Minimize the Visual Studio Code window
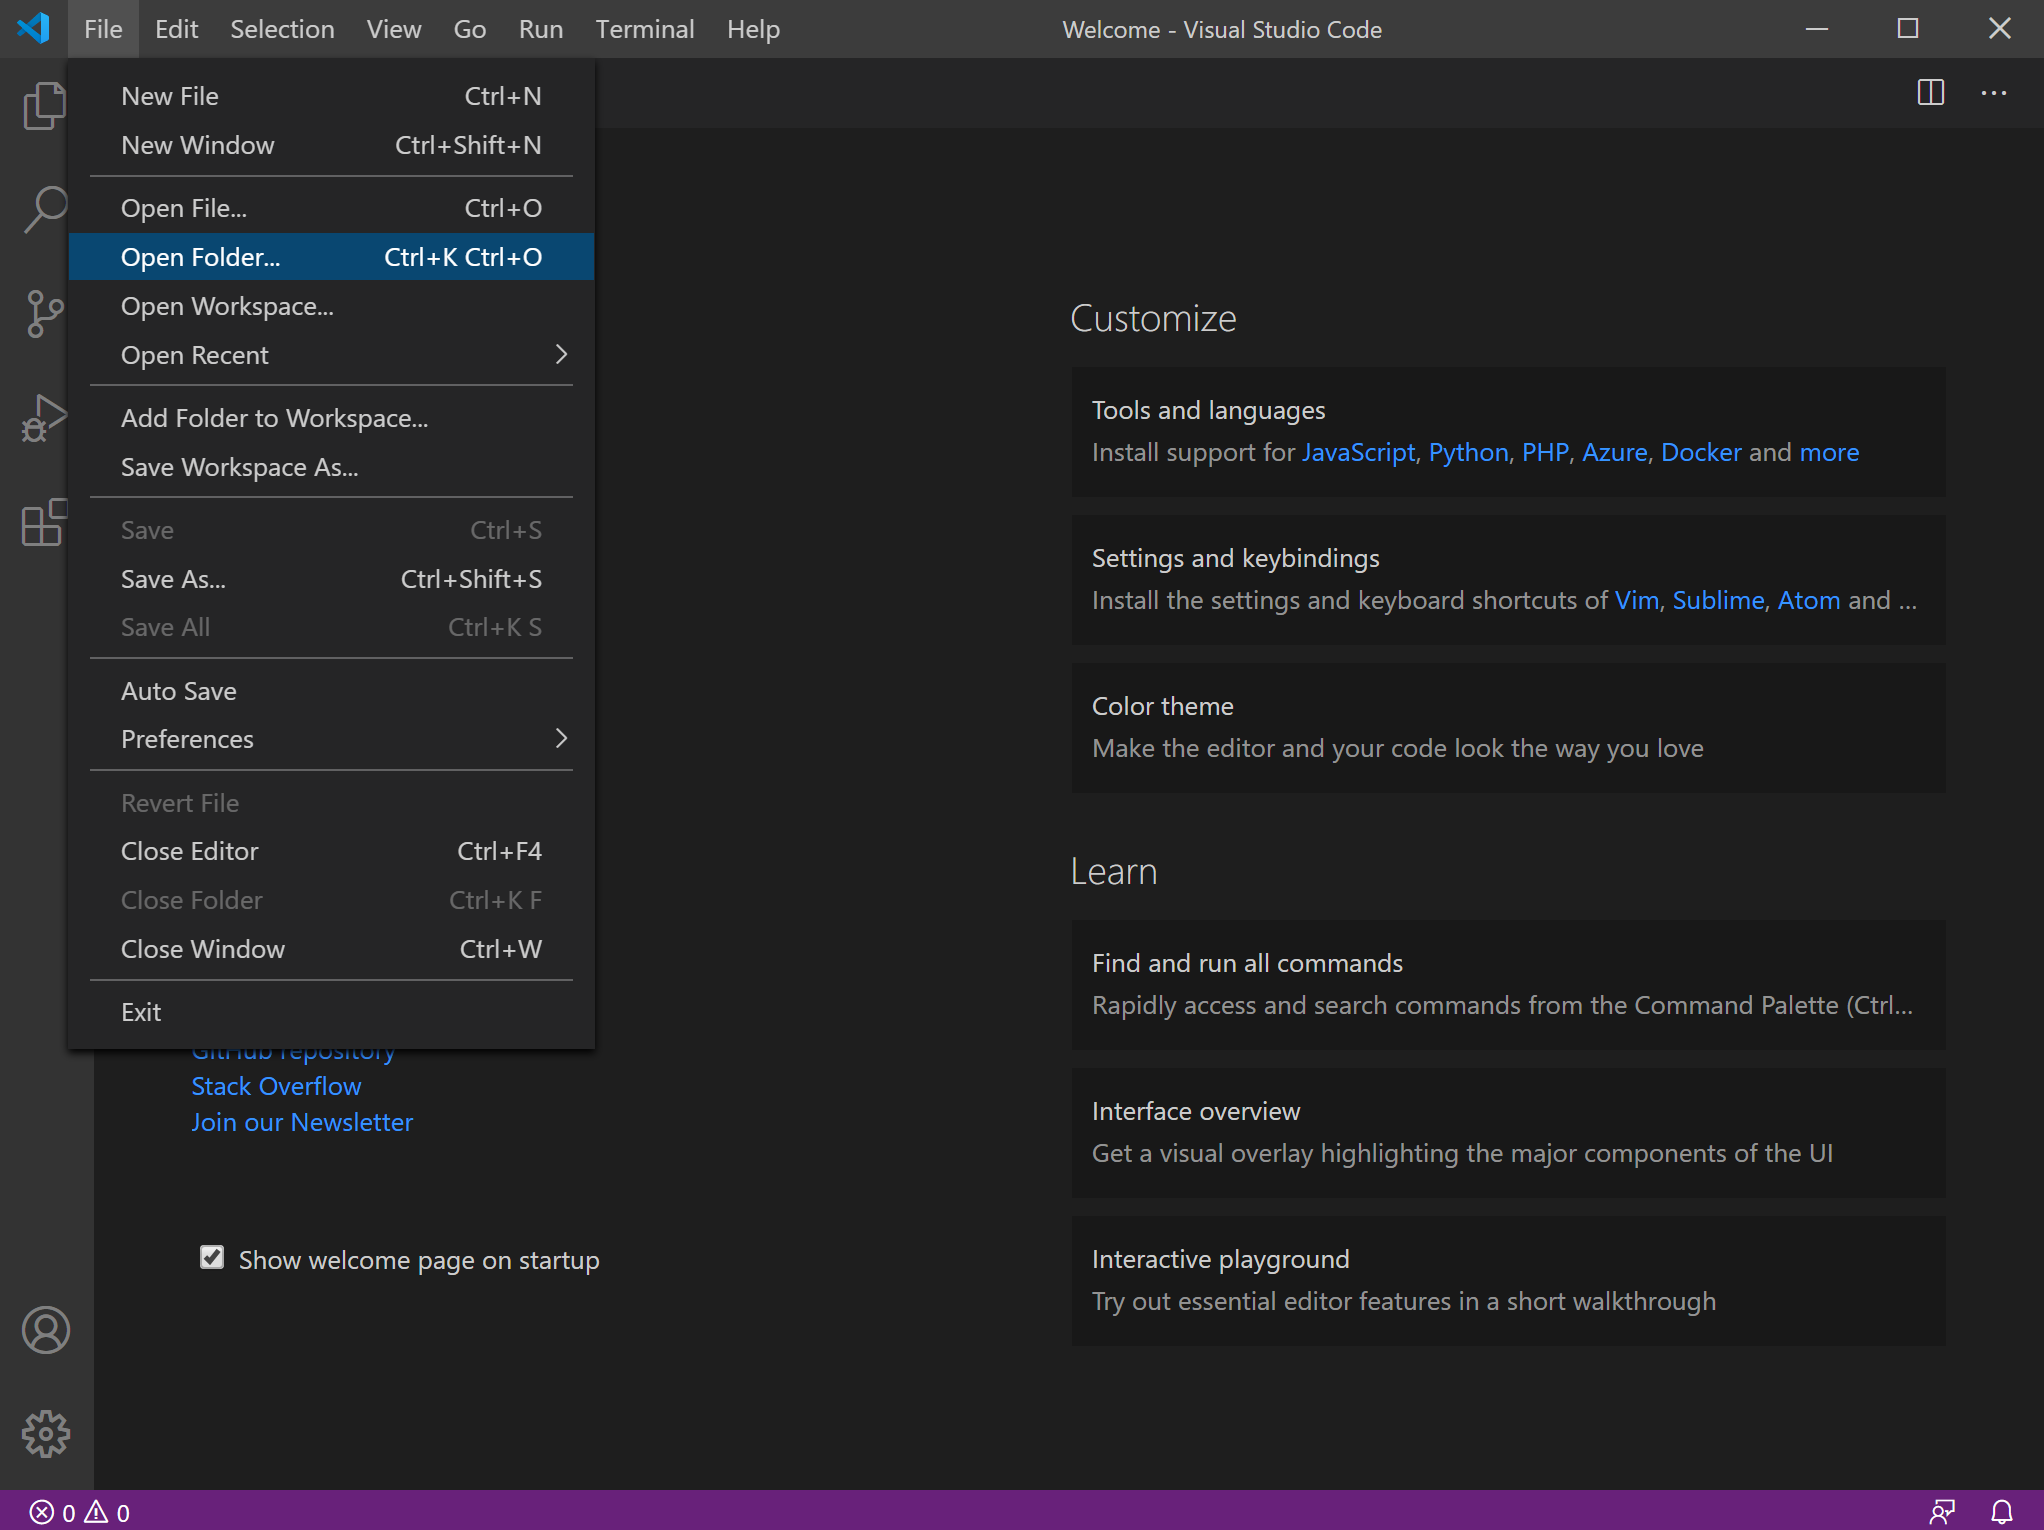 pyautogui.click(x=1817, y=29)
